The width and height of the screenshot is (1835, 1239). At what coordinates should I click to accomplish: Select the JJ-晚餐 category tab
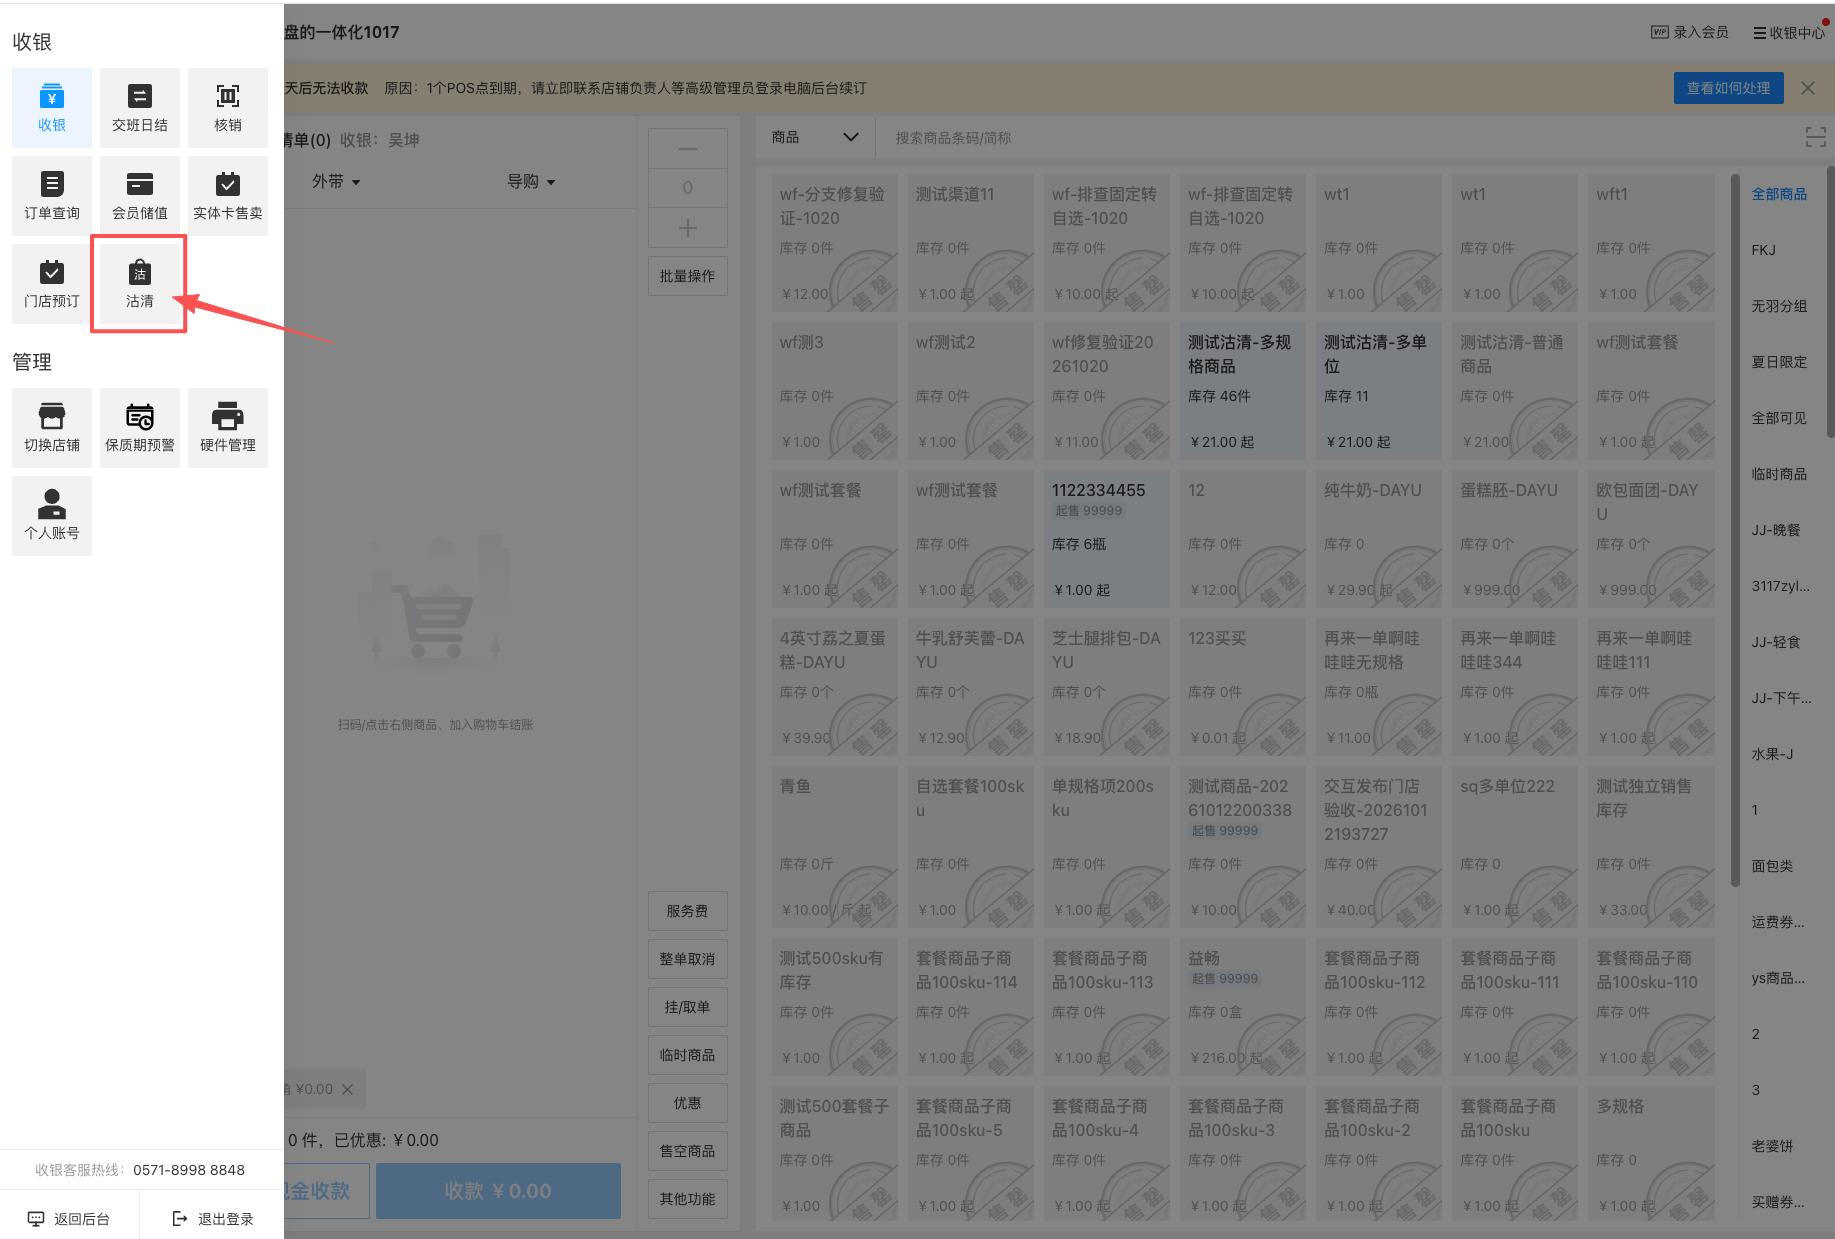tap(1776, 530)
